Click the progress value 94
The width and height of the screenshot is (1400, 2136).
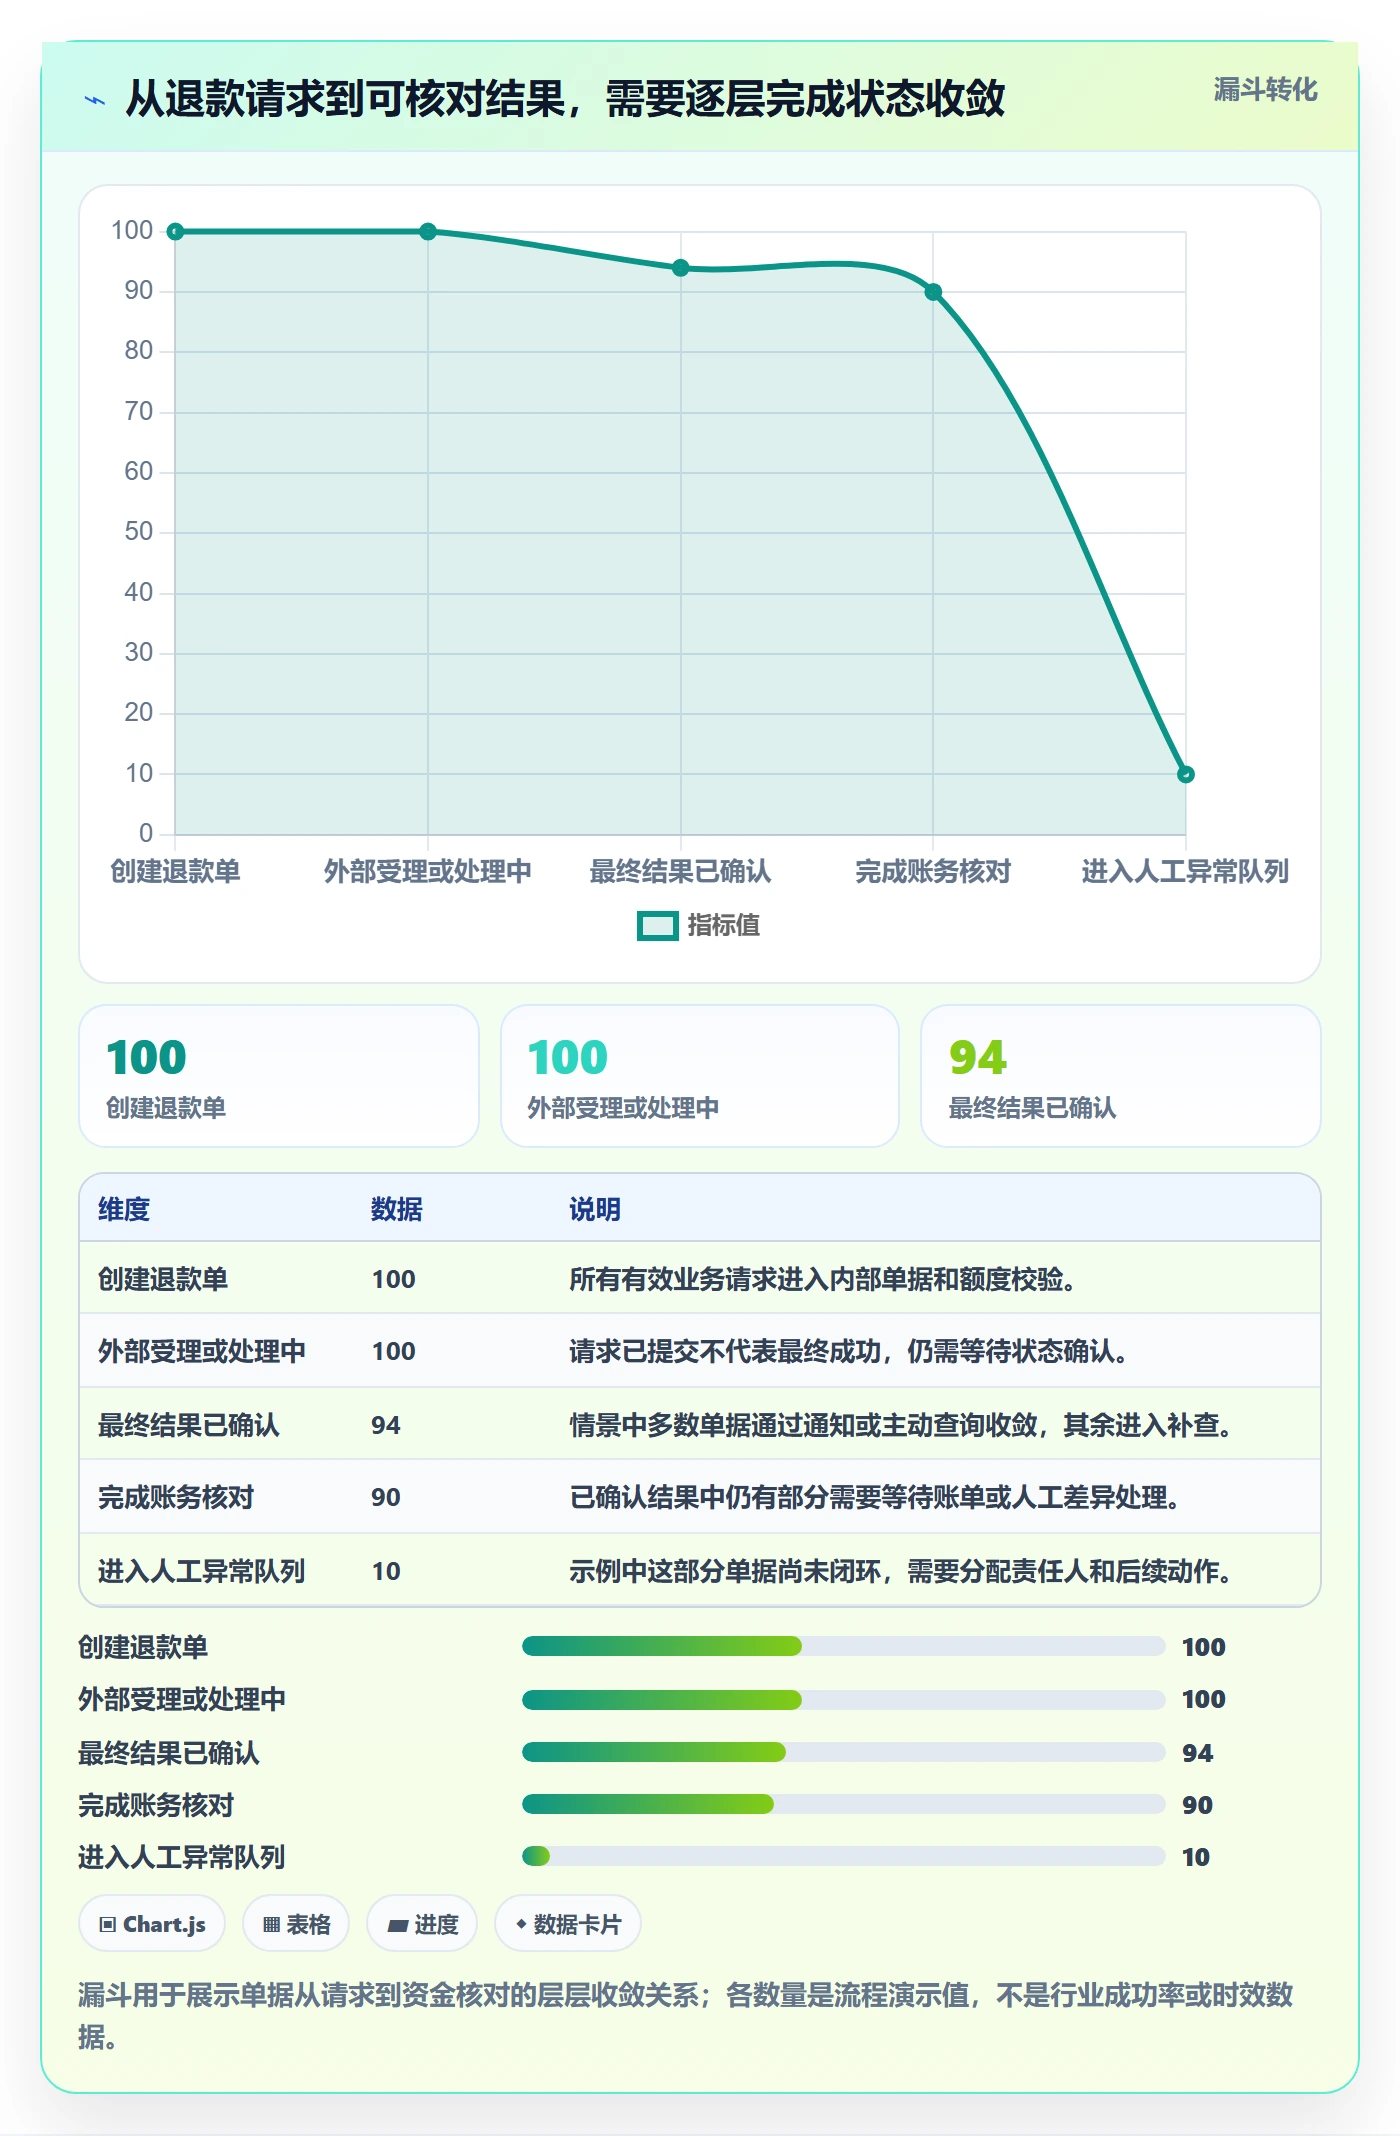tap(1197, 1753)
